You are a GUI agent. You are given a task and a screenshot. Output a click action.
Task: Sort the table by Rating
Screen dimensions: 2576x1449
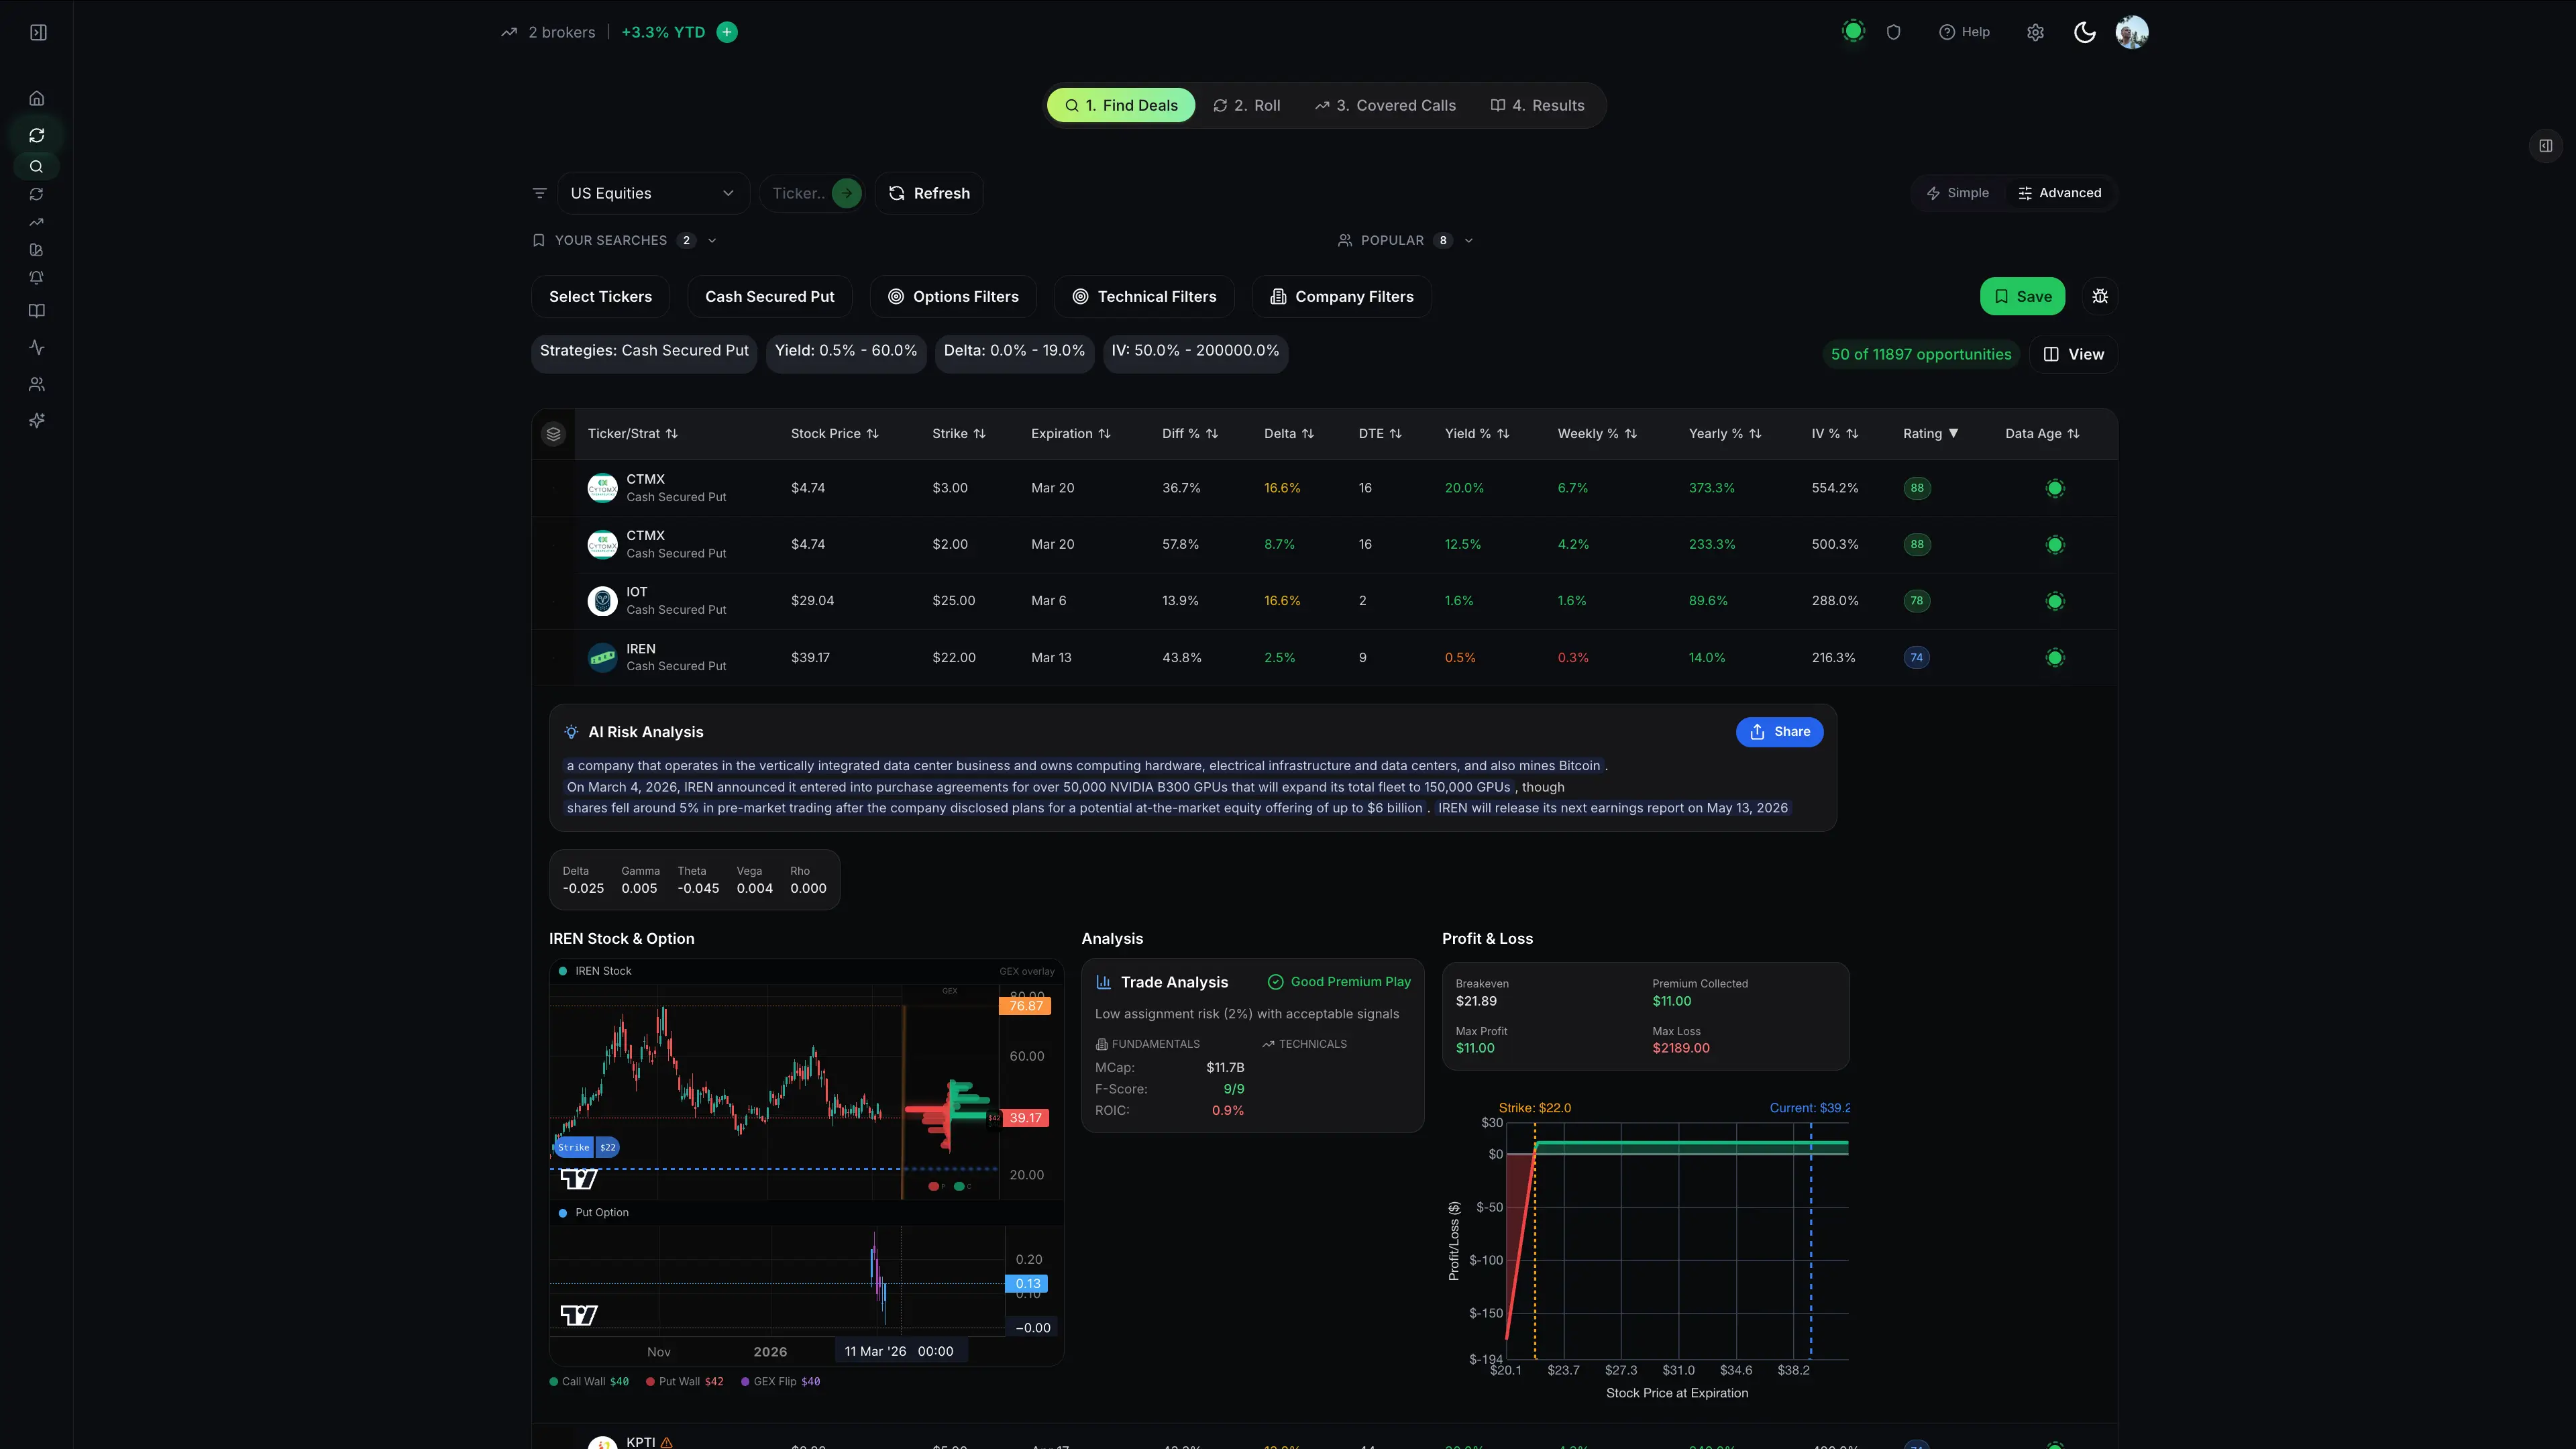coord(1930,434)
